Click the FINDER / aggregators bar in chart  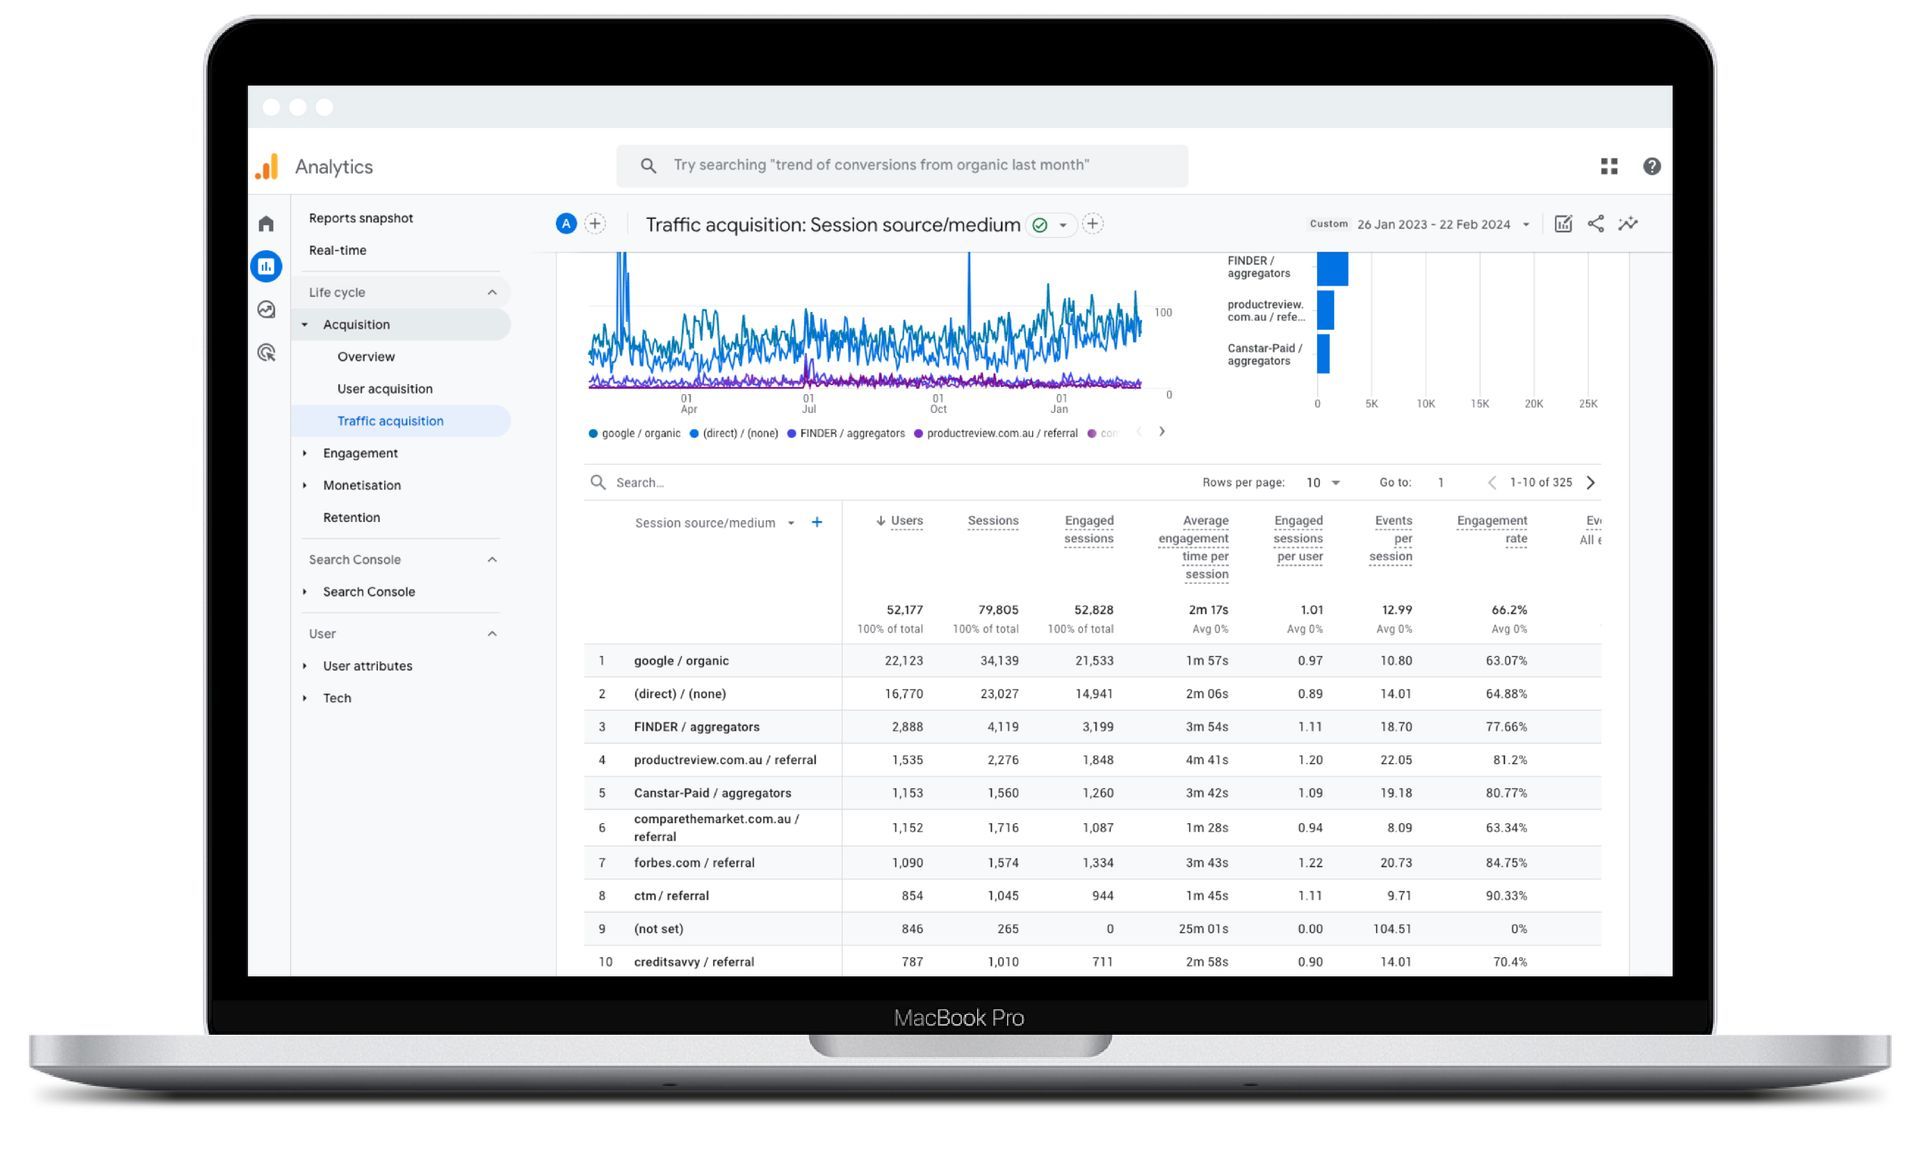[1332, 268]
